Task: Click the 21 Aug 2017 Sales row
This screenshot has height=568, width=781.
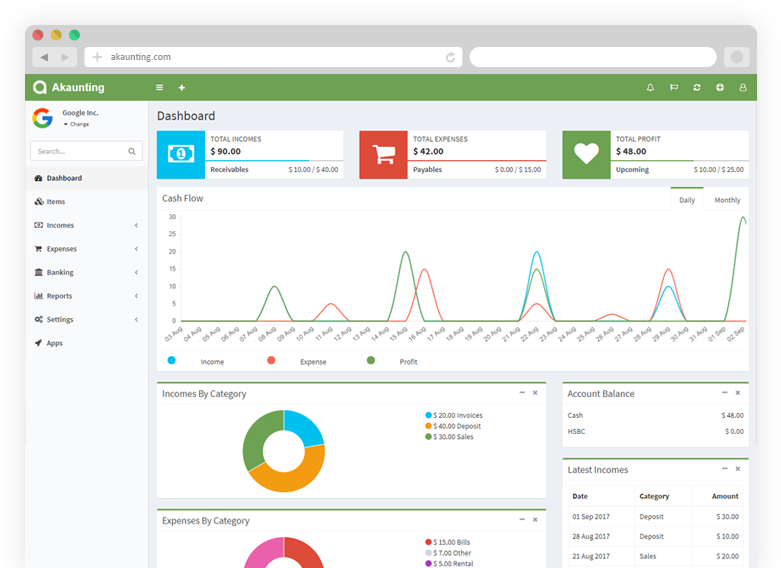Action: [655, 556]
